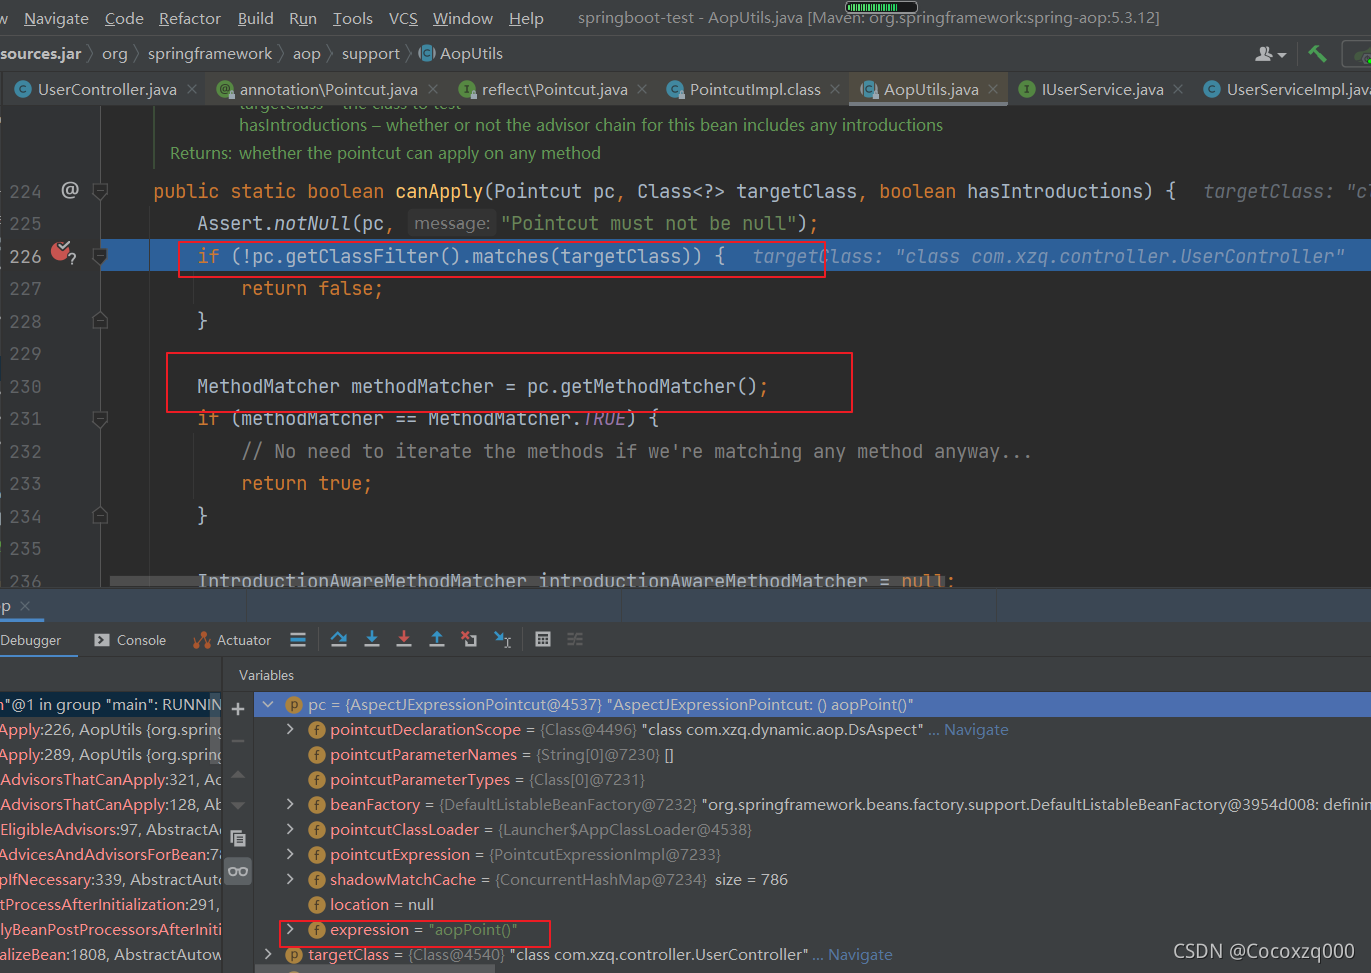Image resolution: width=1371 pixels, height=973 pixels.
Task: Collapse the pc variable node
Action: click(268, 704)
